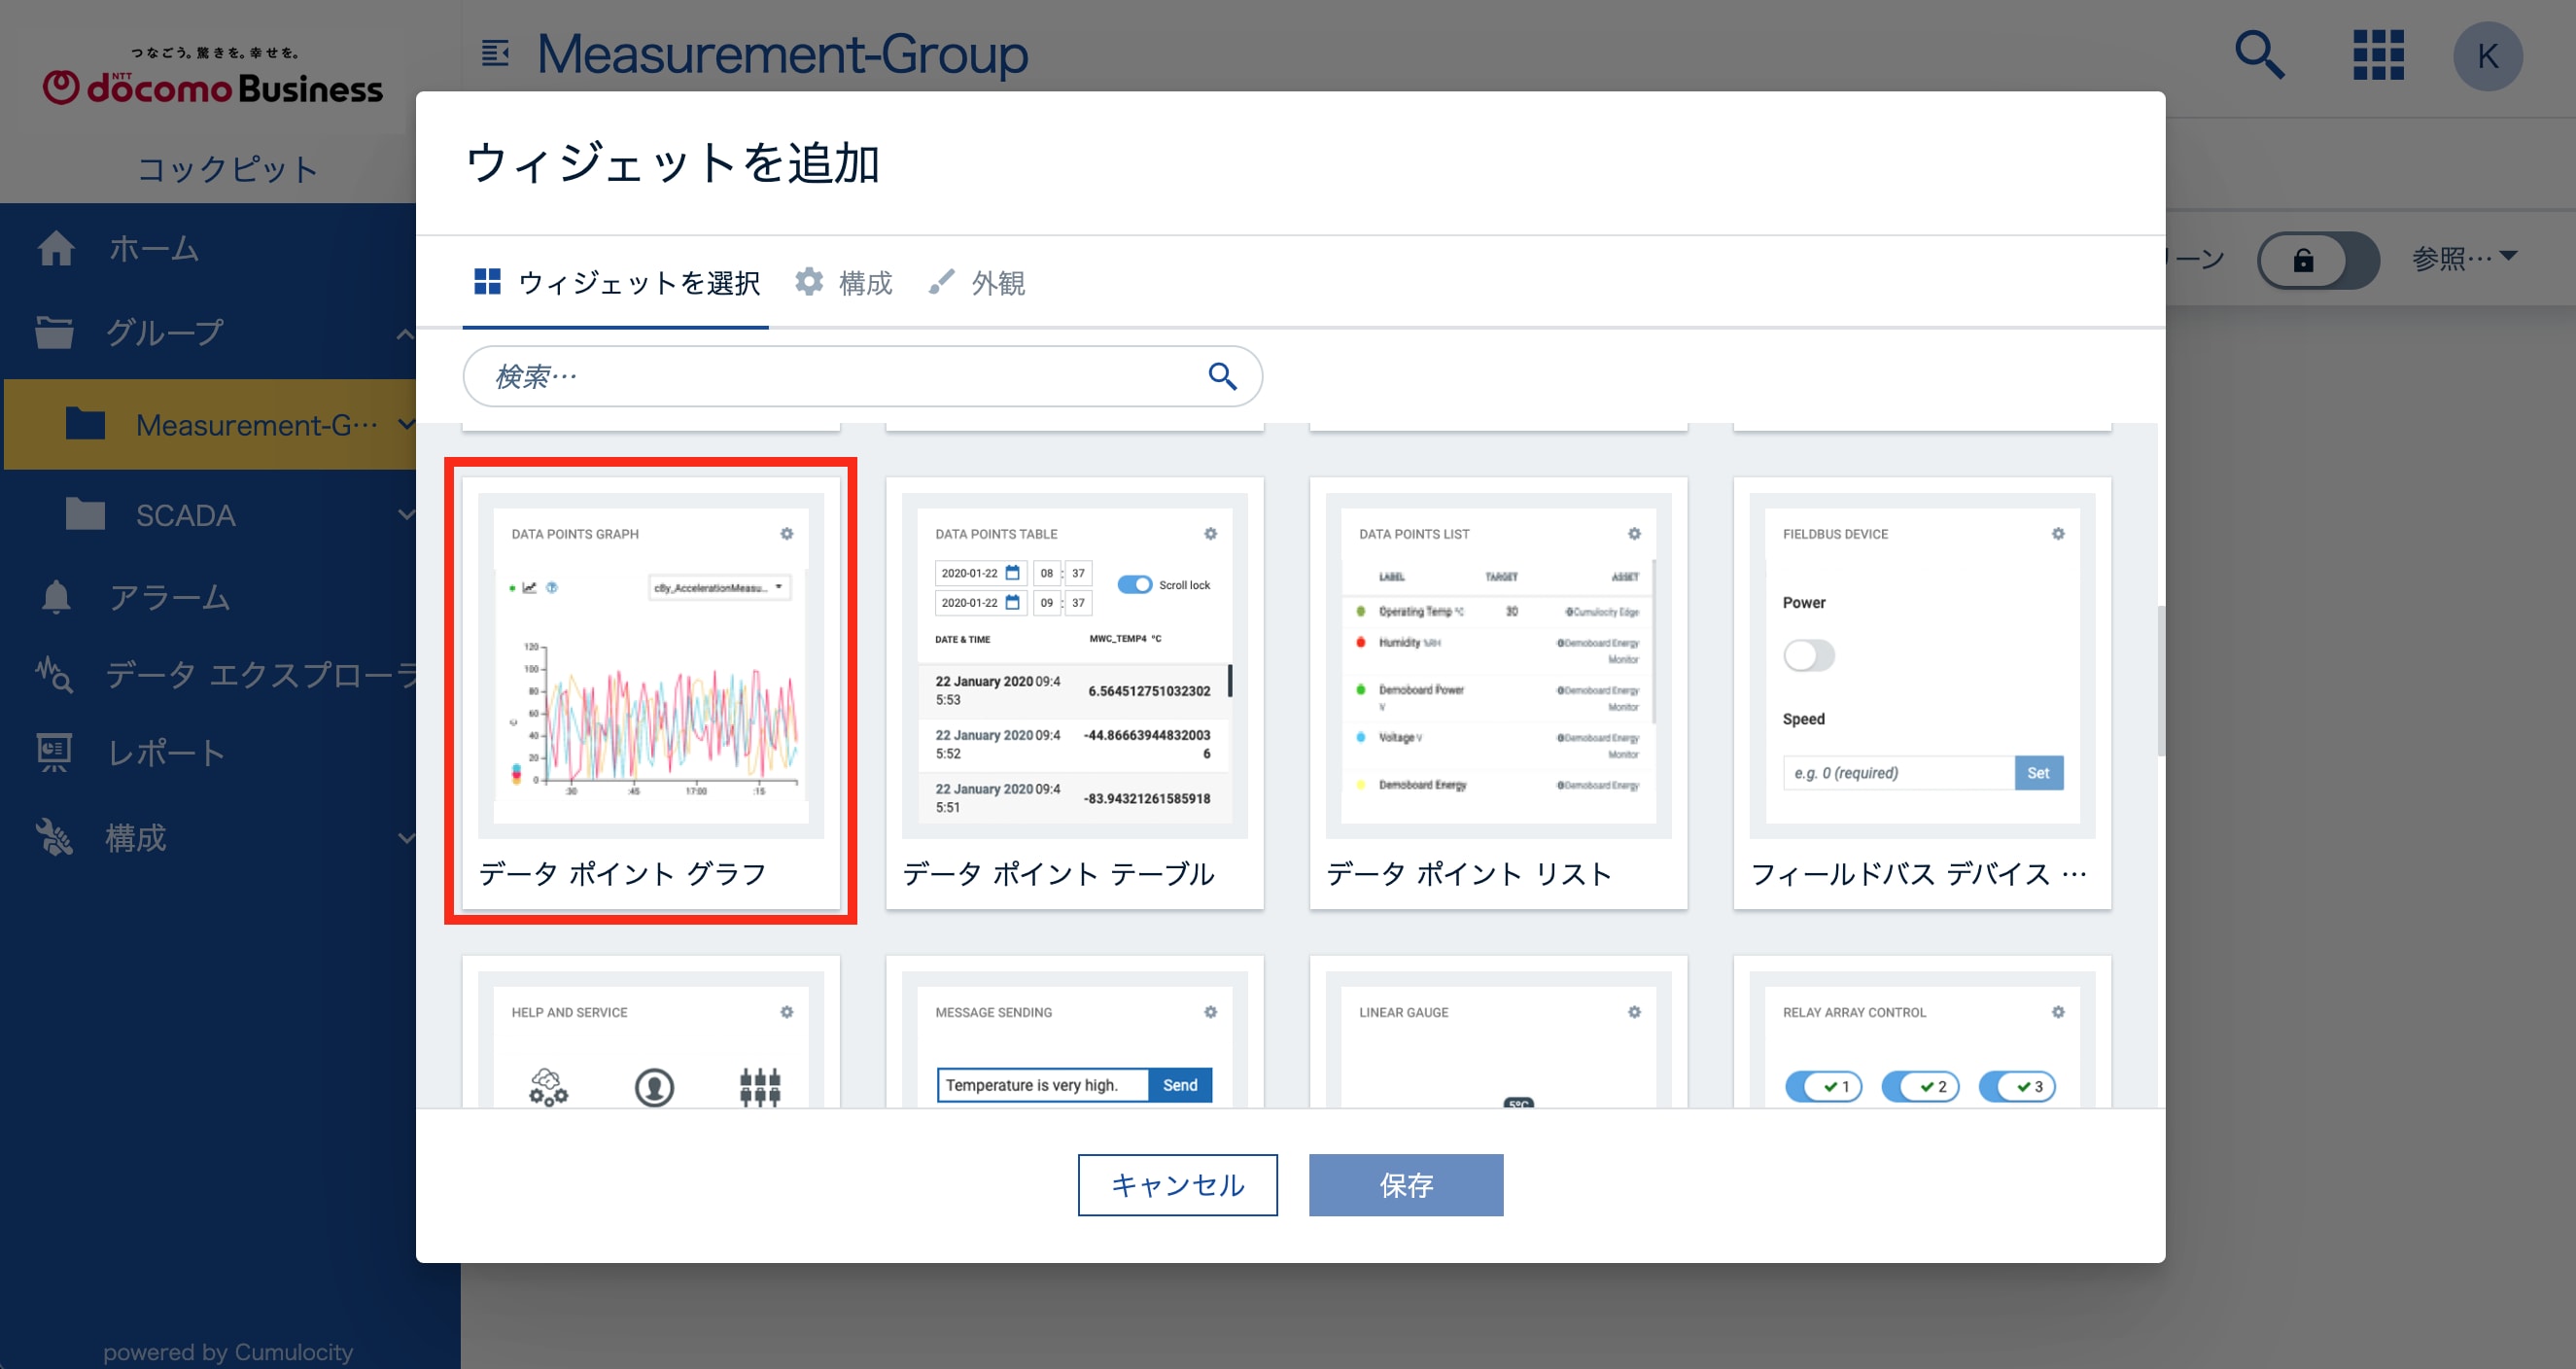Toggle the navigator collapse icon beside title
2576x1369 pixels.
(495, 53)
